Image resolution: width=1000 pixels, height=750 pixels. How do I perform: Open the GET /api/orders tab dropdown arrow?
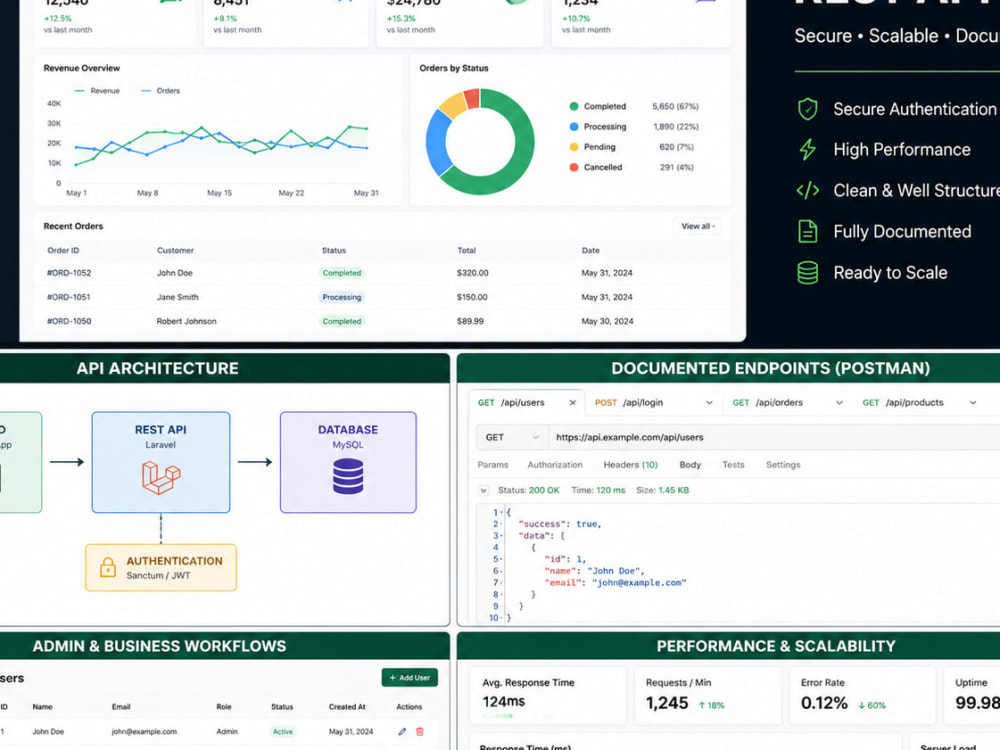point(839,402)
